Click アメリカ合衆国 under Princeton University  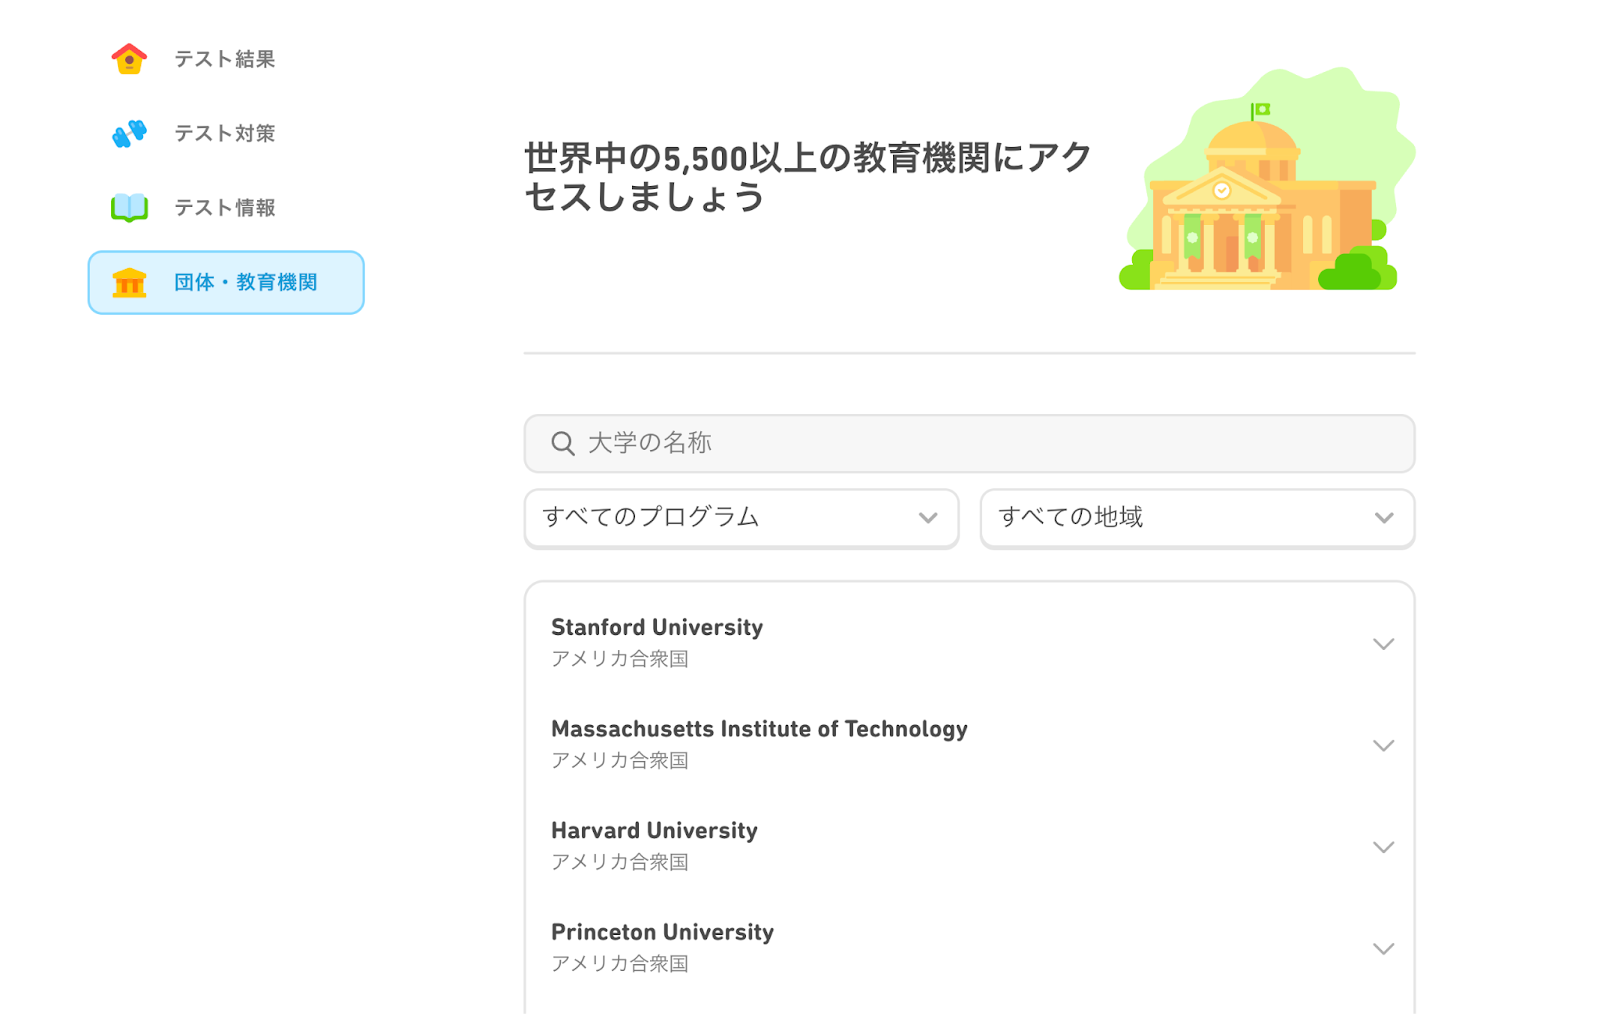click(620, 964)
